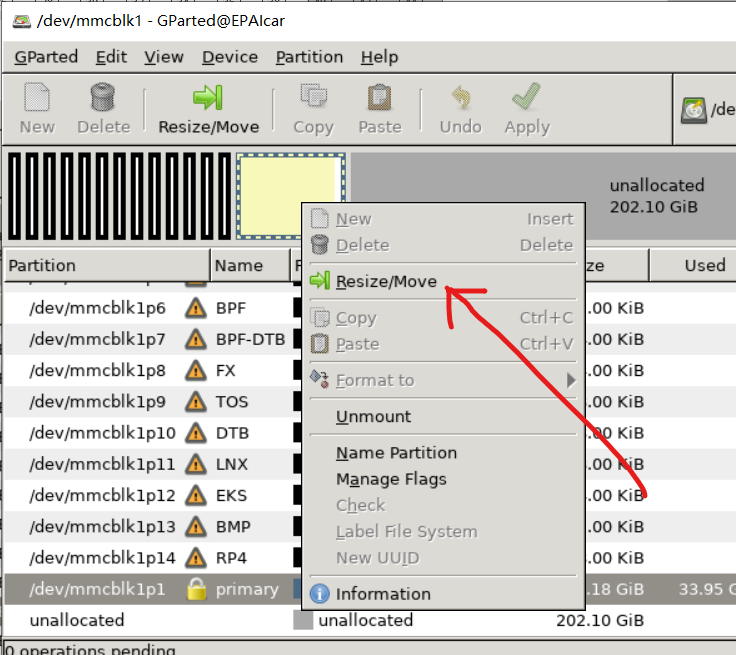Choose Resize/Move in context menu
Image resolution: width=736 pixels, height=655 pixels.
[443, 281]
